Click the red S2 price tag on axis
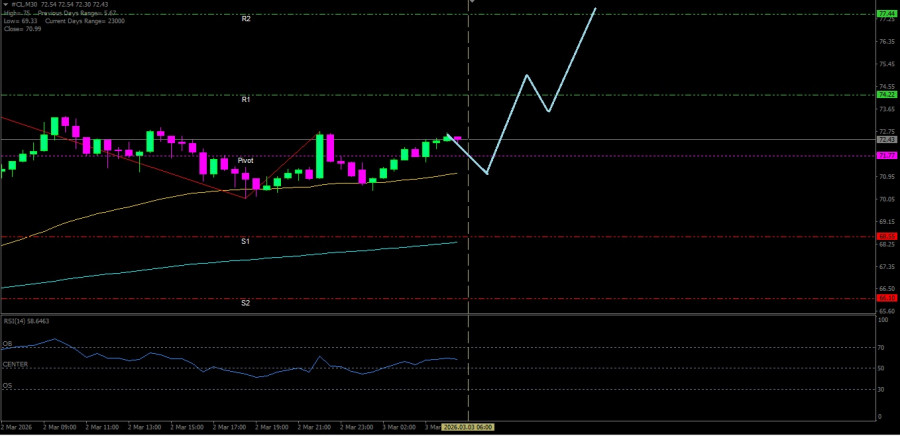 (885, 298)
